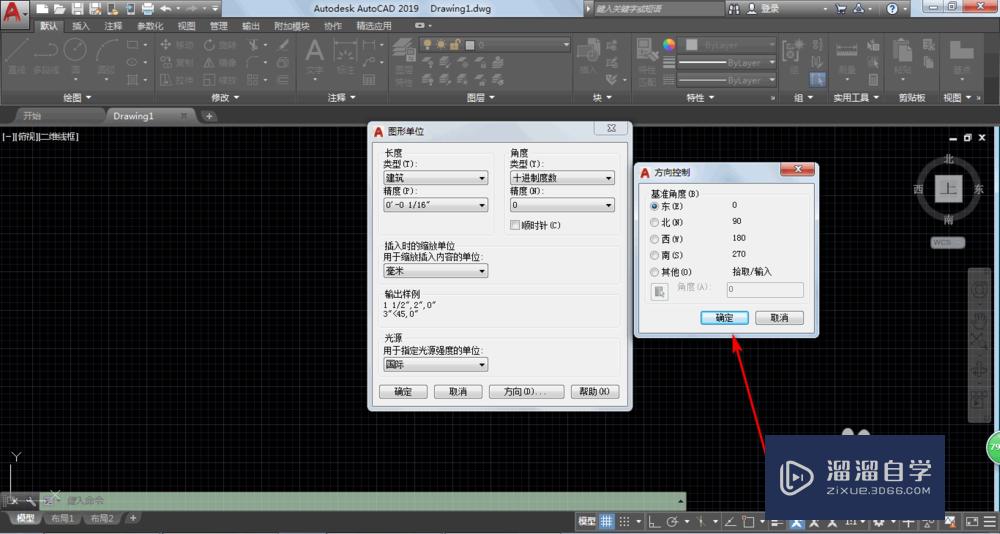
Task: Click the Help question mark icon
Action: click(892, 9)
